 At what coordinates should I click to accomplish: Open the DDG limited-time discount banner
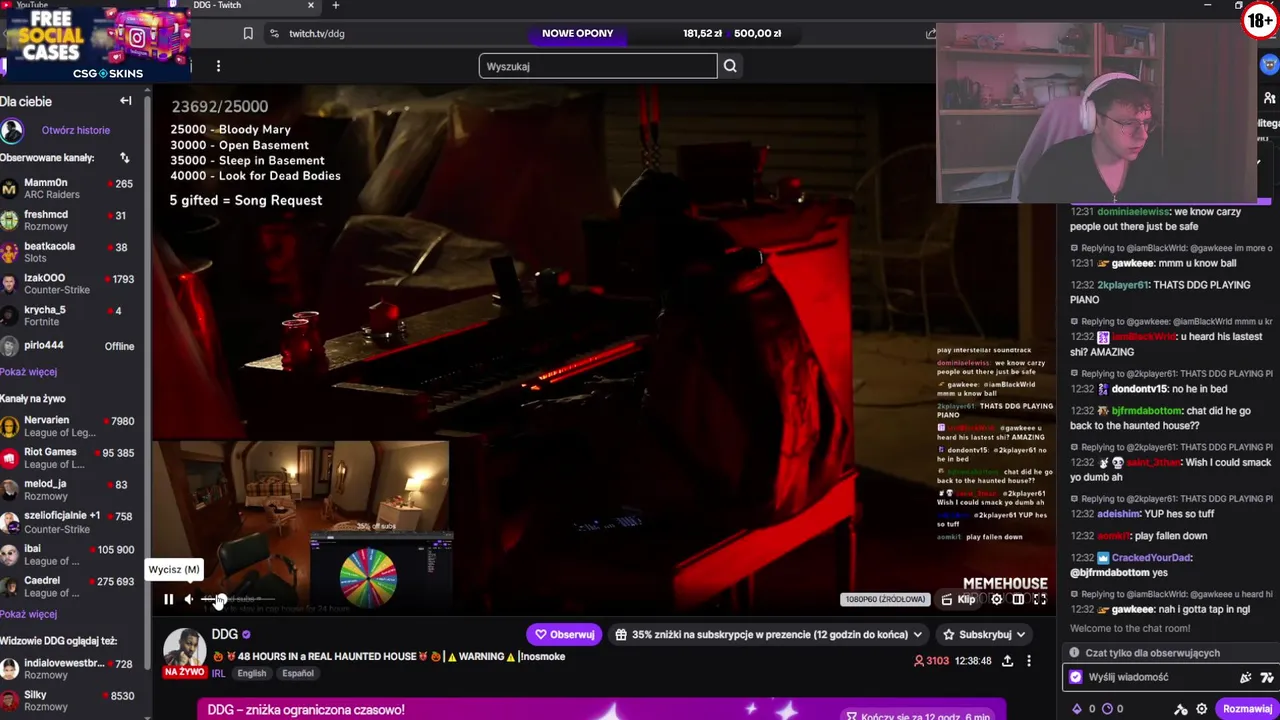[601, 710]
